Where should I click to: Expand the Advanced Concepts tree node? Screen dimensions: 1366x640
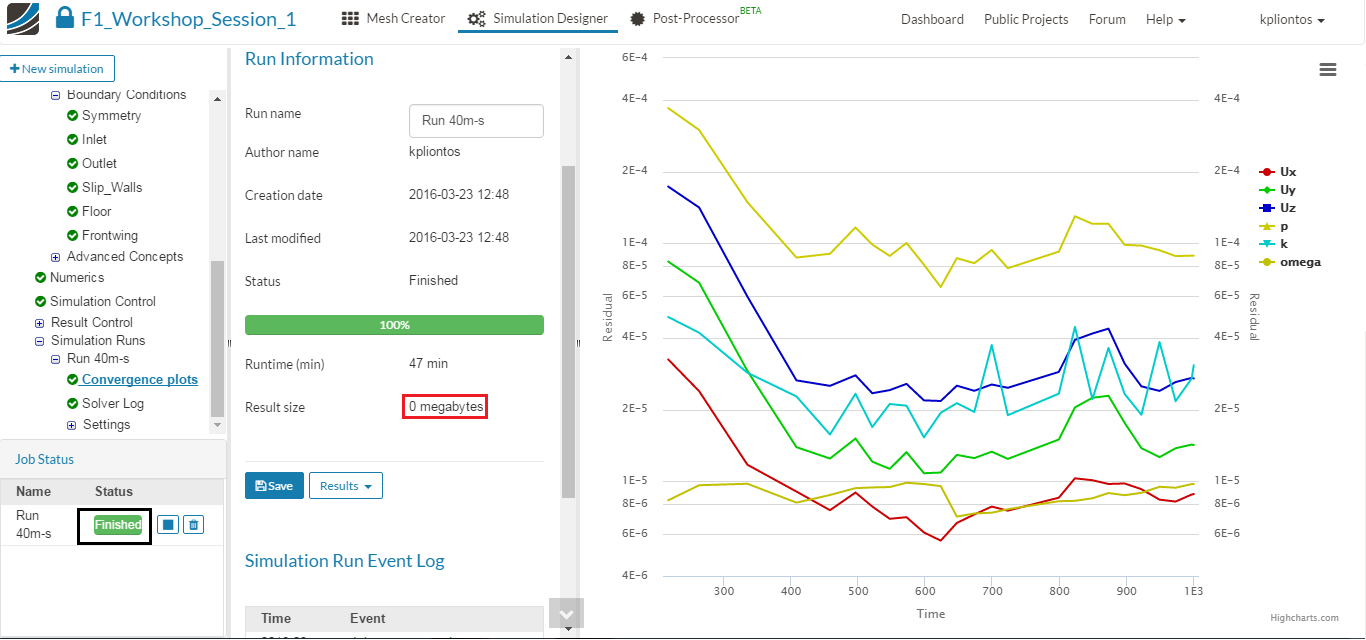pyautogui.click(x=56, y=257)
